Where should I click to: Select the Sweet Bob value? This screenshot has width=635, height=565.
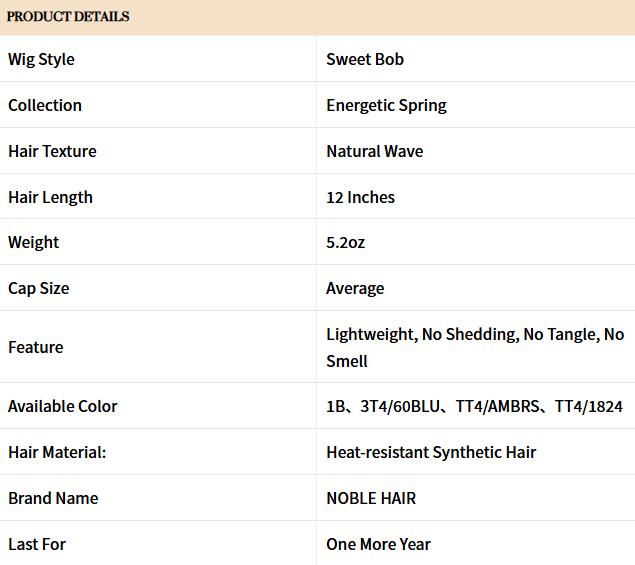(x=365, y=59)
